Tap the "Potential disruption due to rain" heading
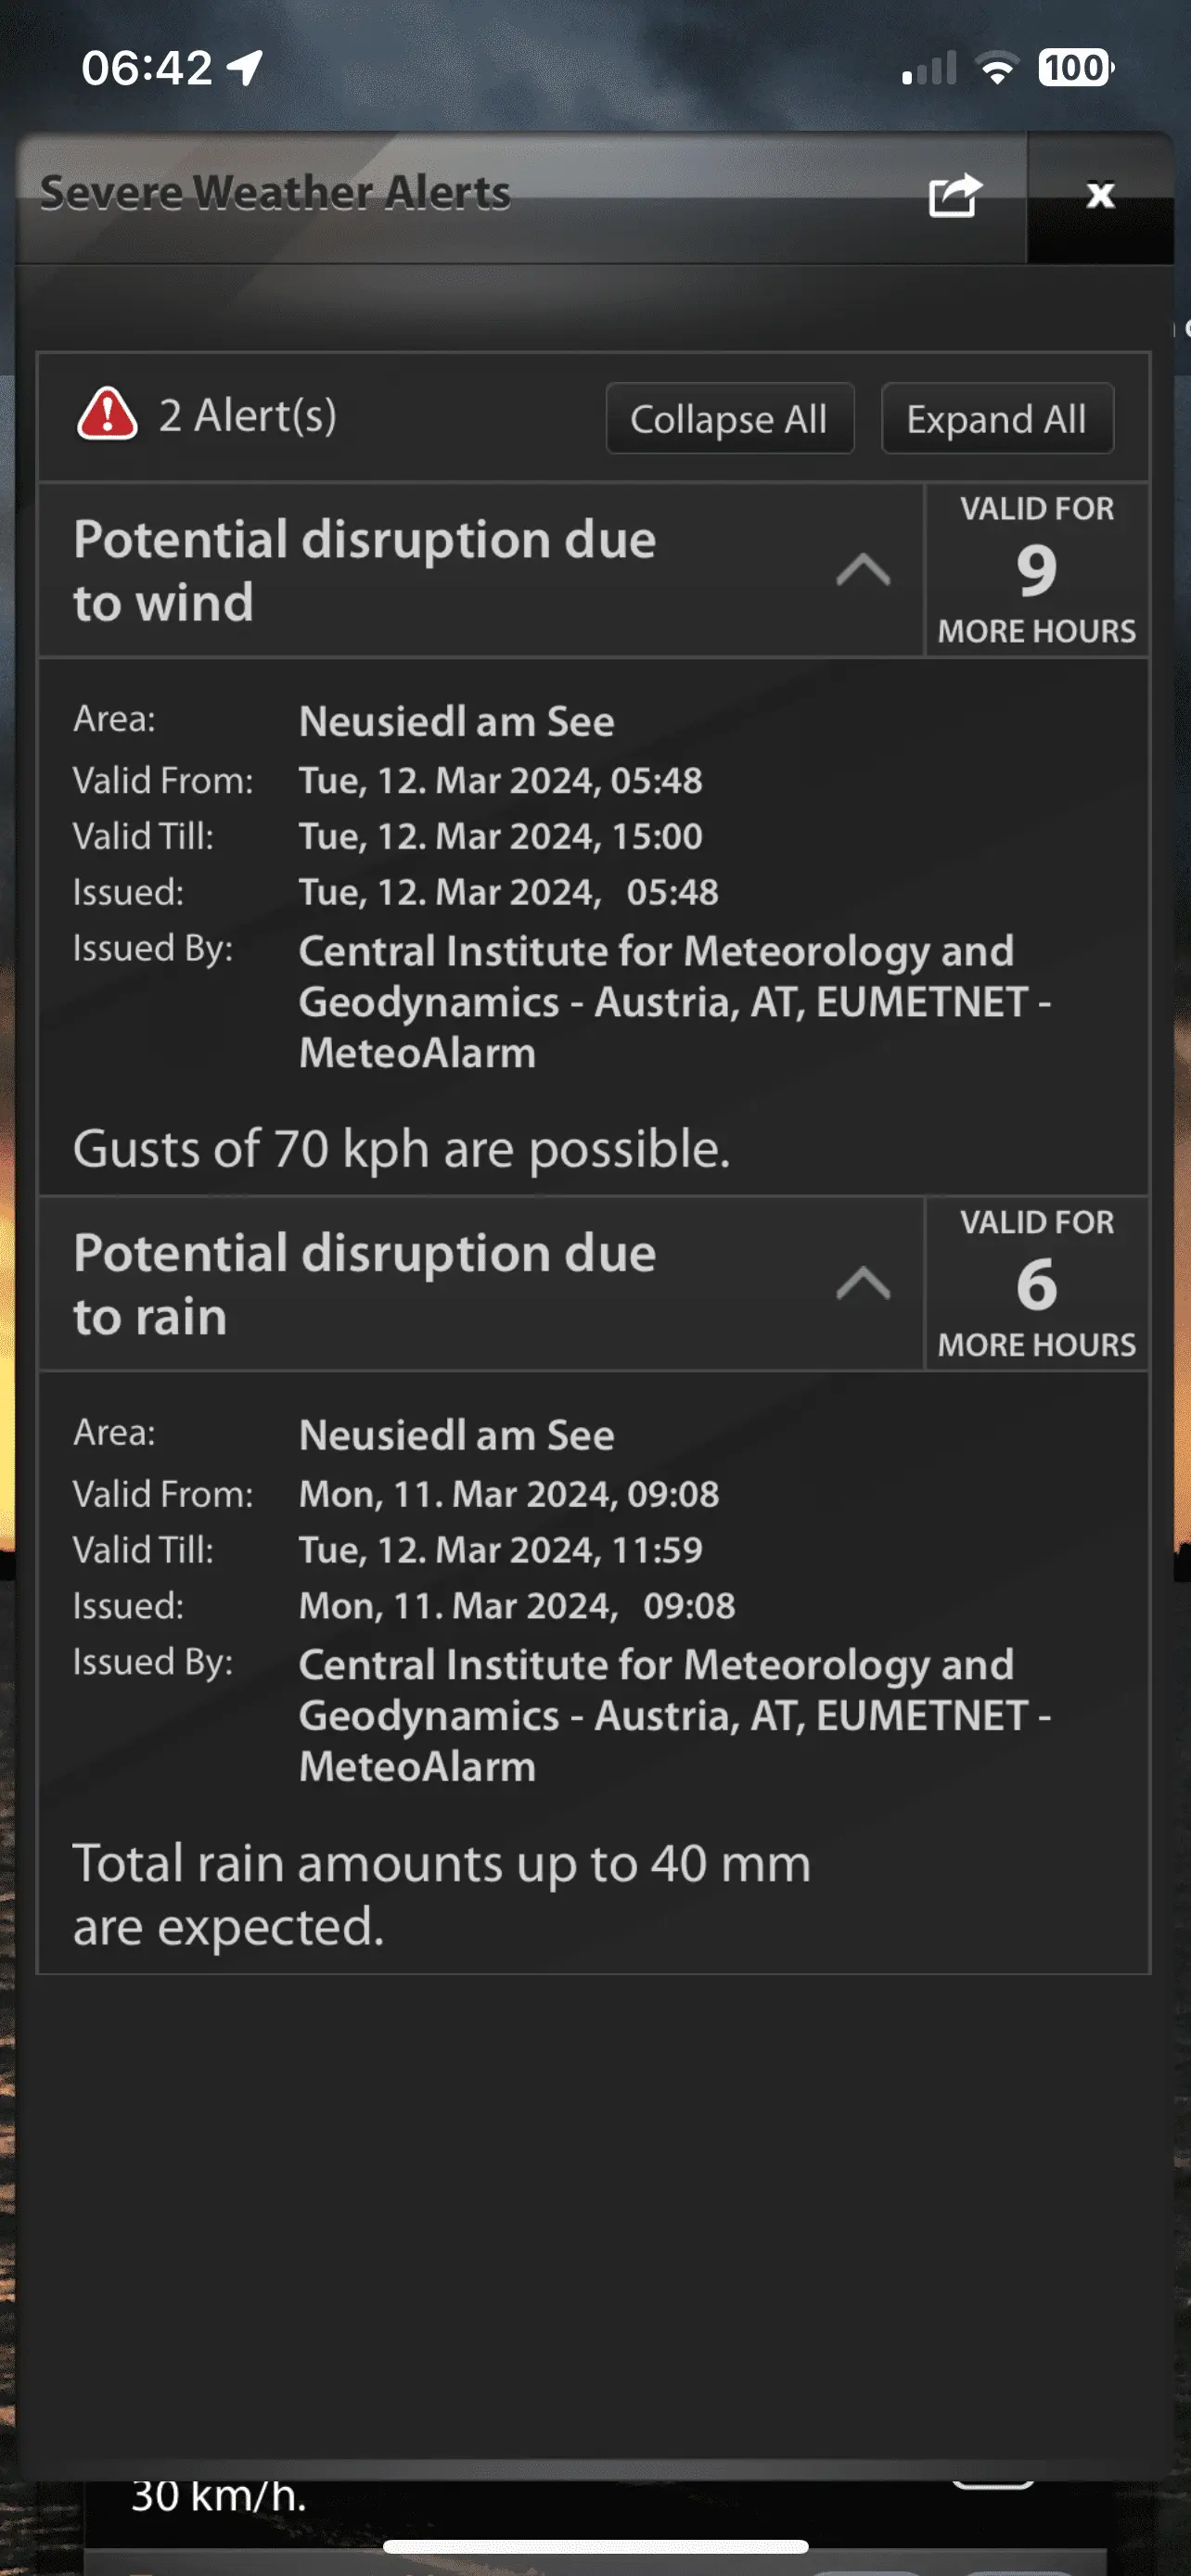This screenshot has height=2576, width=1191. 365,1284
